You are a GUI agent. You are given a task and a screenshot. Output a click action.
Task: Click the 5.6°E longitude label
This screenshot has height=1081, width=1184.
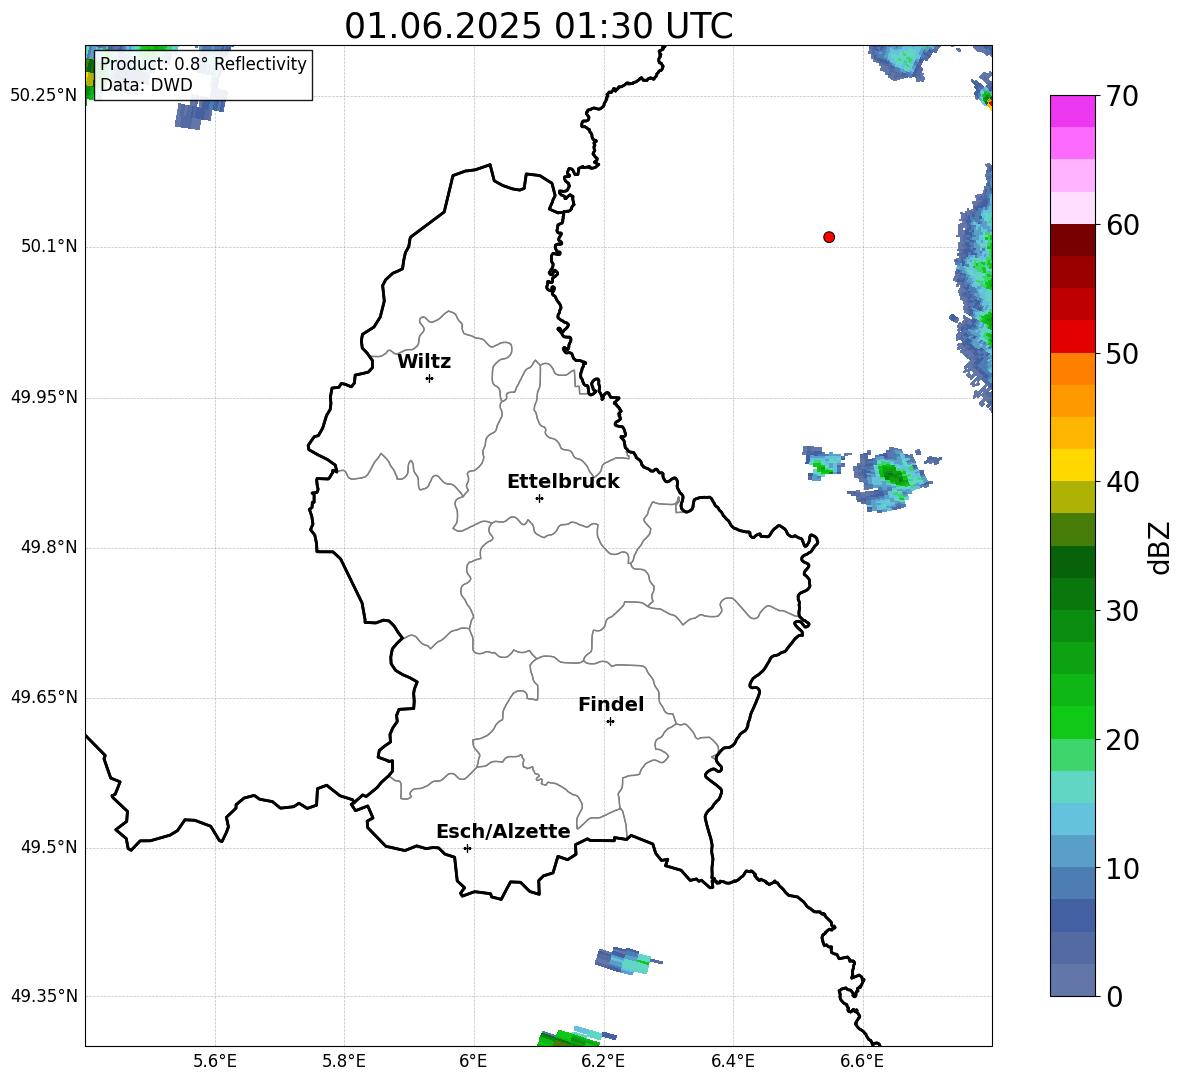215,1061
